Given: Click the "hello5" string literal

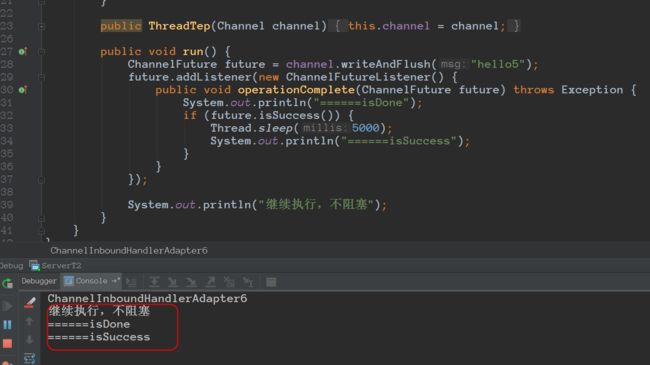Looking at the screenshot, I should coord(498,64).
